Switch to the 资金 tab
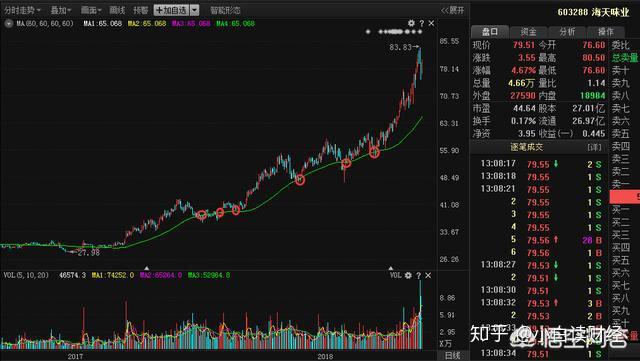The height and width of the screenshot is (361, 640). coord(528,31)
